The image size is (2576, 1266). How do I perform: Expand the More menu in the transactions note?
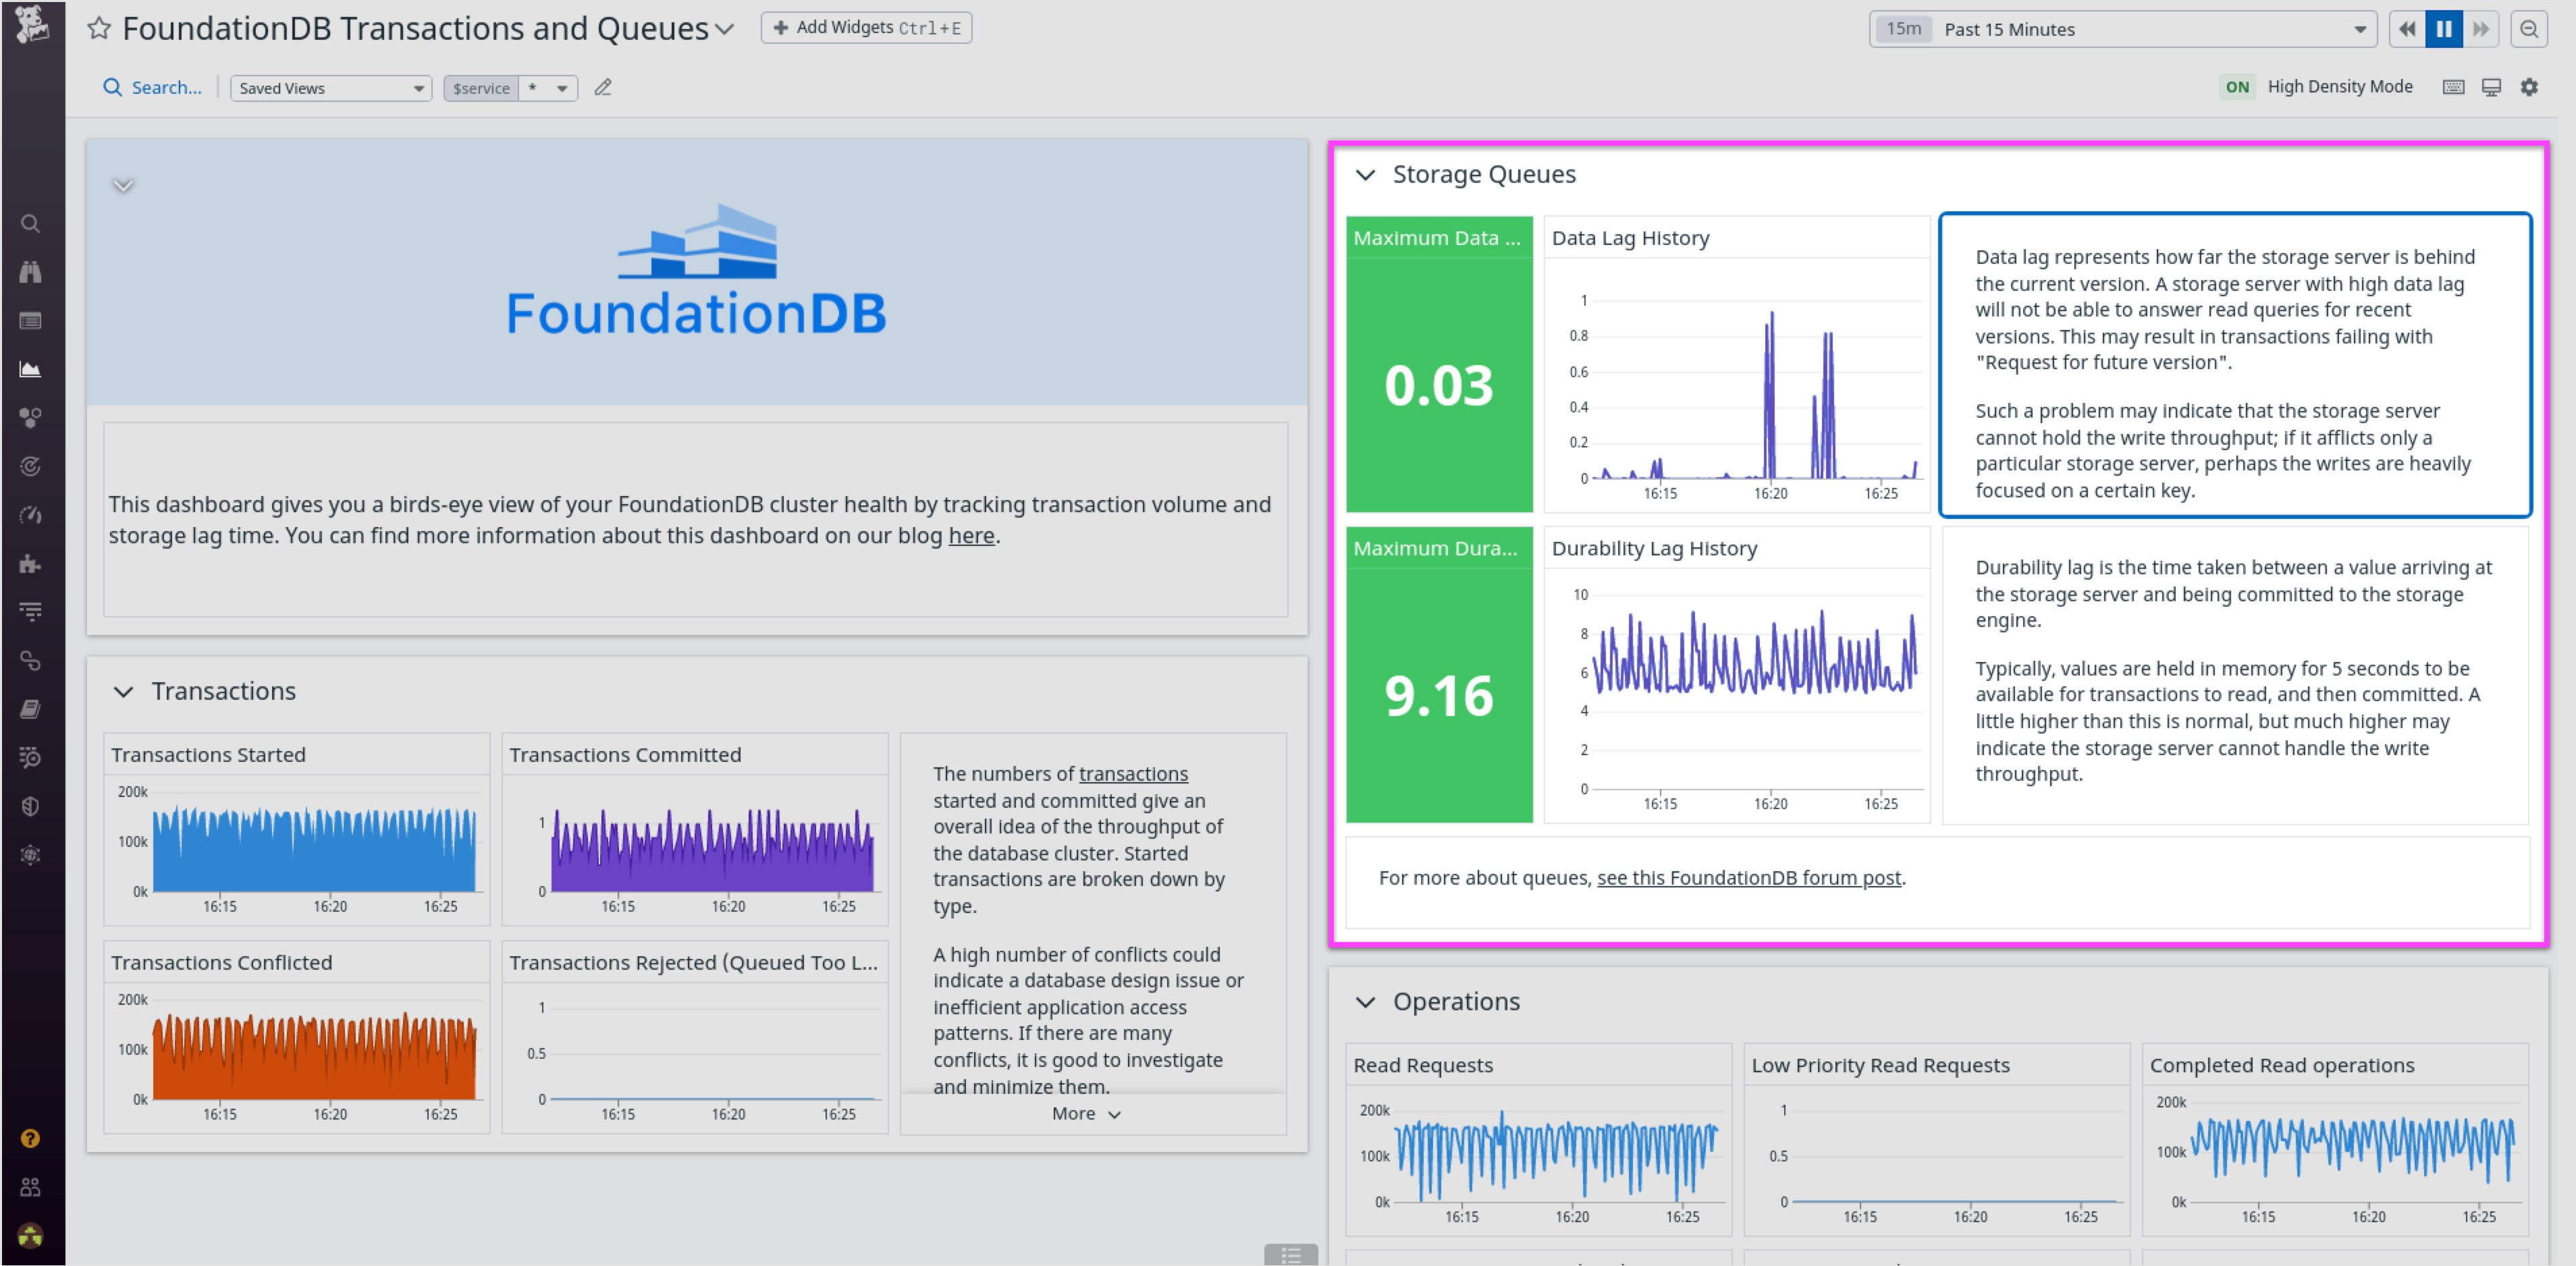[1084, 1113]
